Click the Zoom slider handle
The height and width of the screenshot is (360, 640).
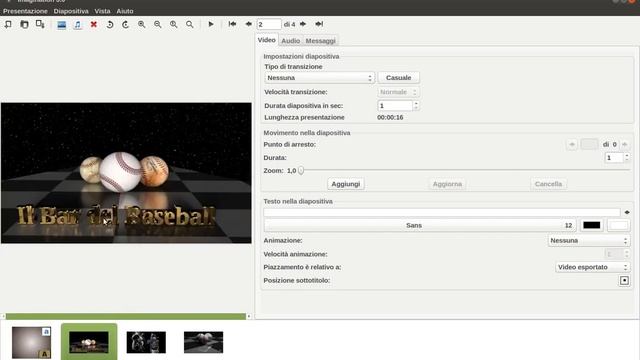(301, 171)
